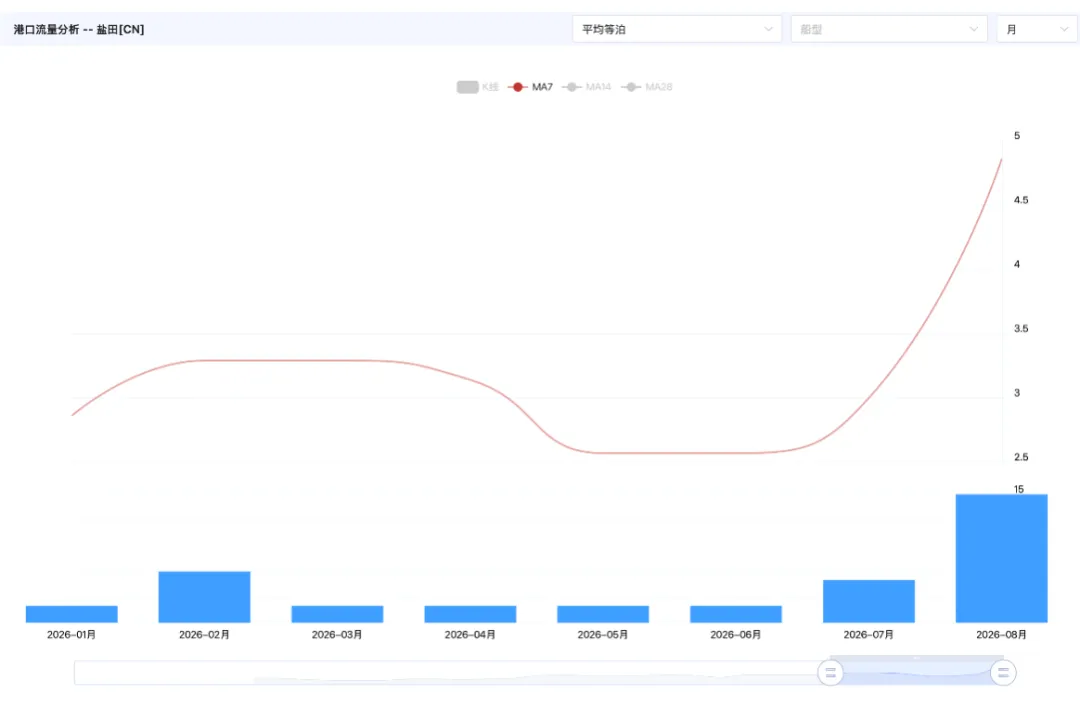Click the 2026-07月 axis label
The height and width of the screenshot is (719, 1080).
coord(869,634)
